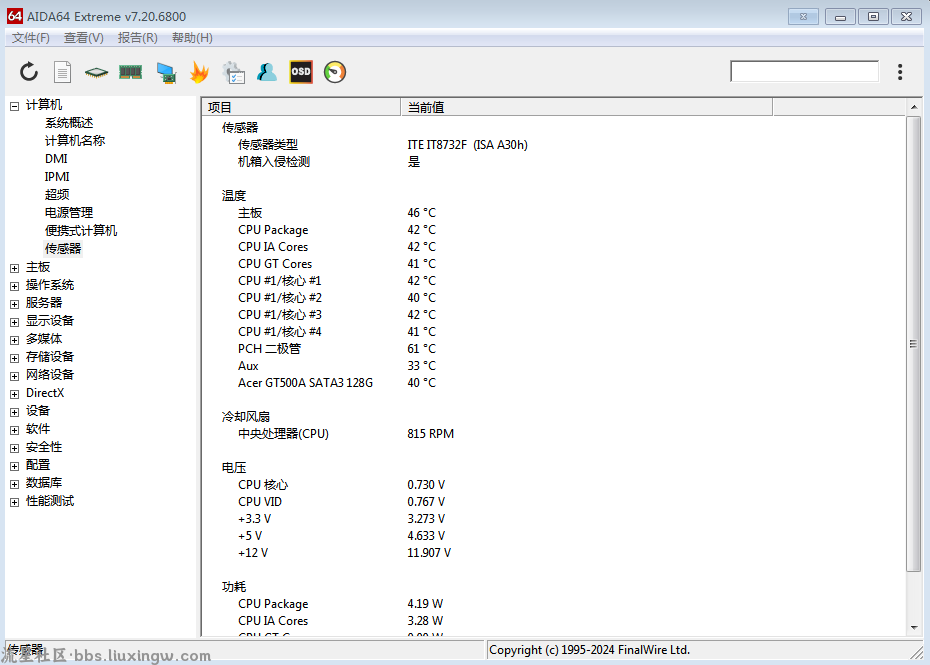Expand the 配置 tree node
This screenshot has height=665, width=930.
tap(15, 466)
